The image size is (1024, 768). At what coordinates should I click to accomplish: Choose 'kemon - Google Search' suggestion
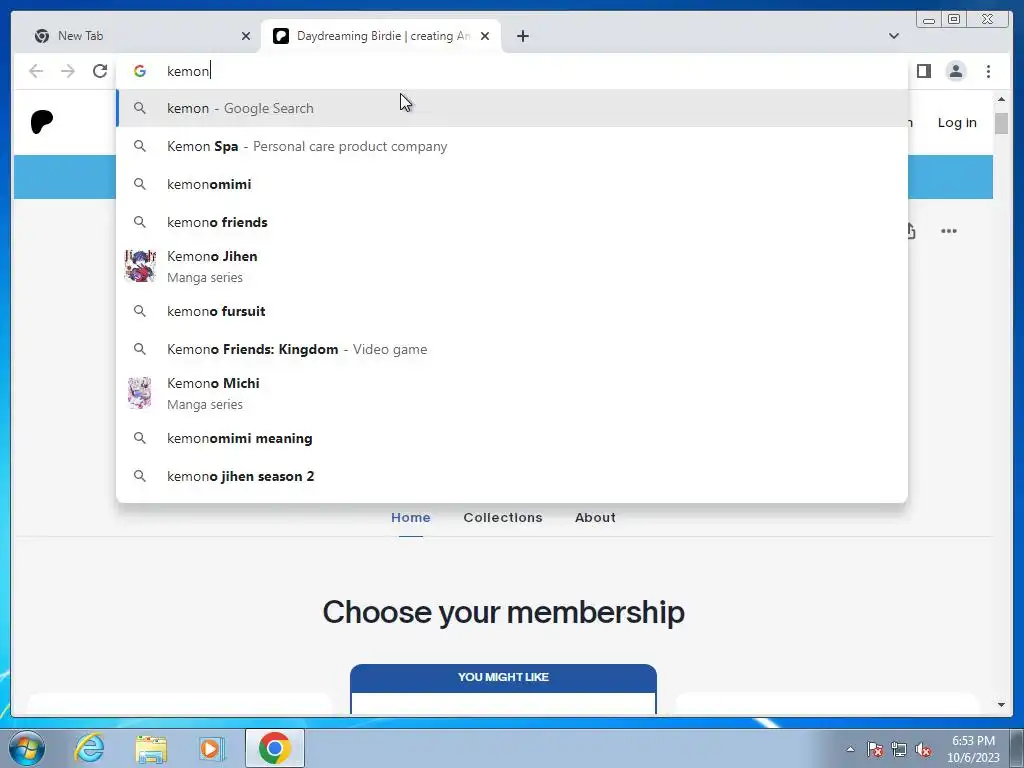click(x=512, y=108)
